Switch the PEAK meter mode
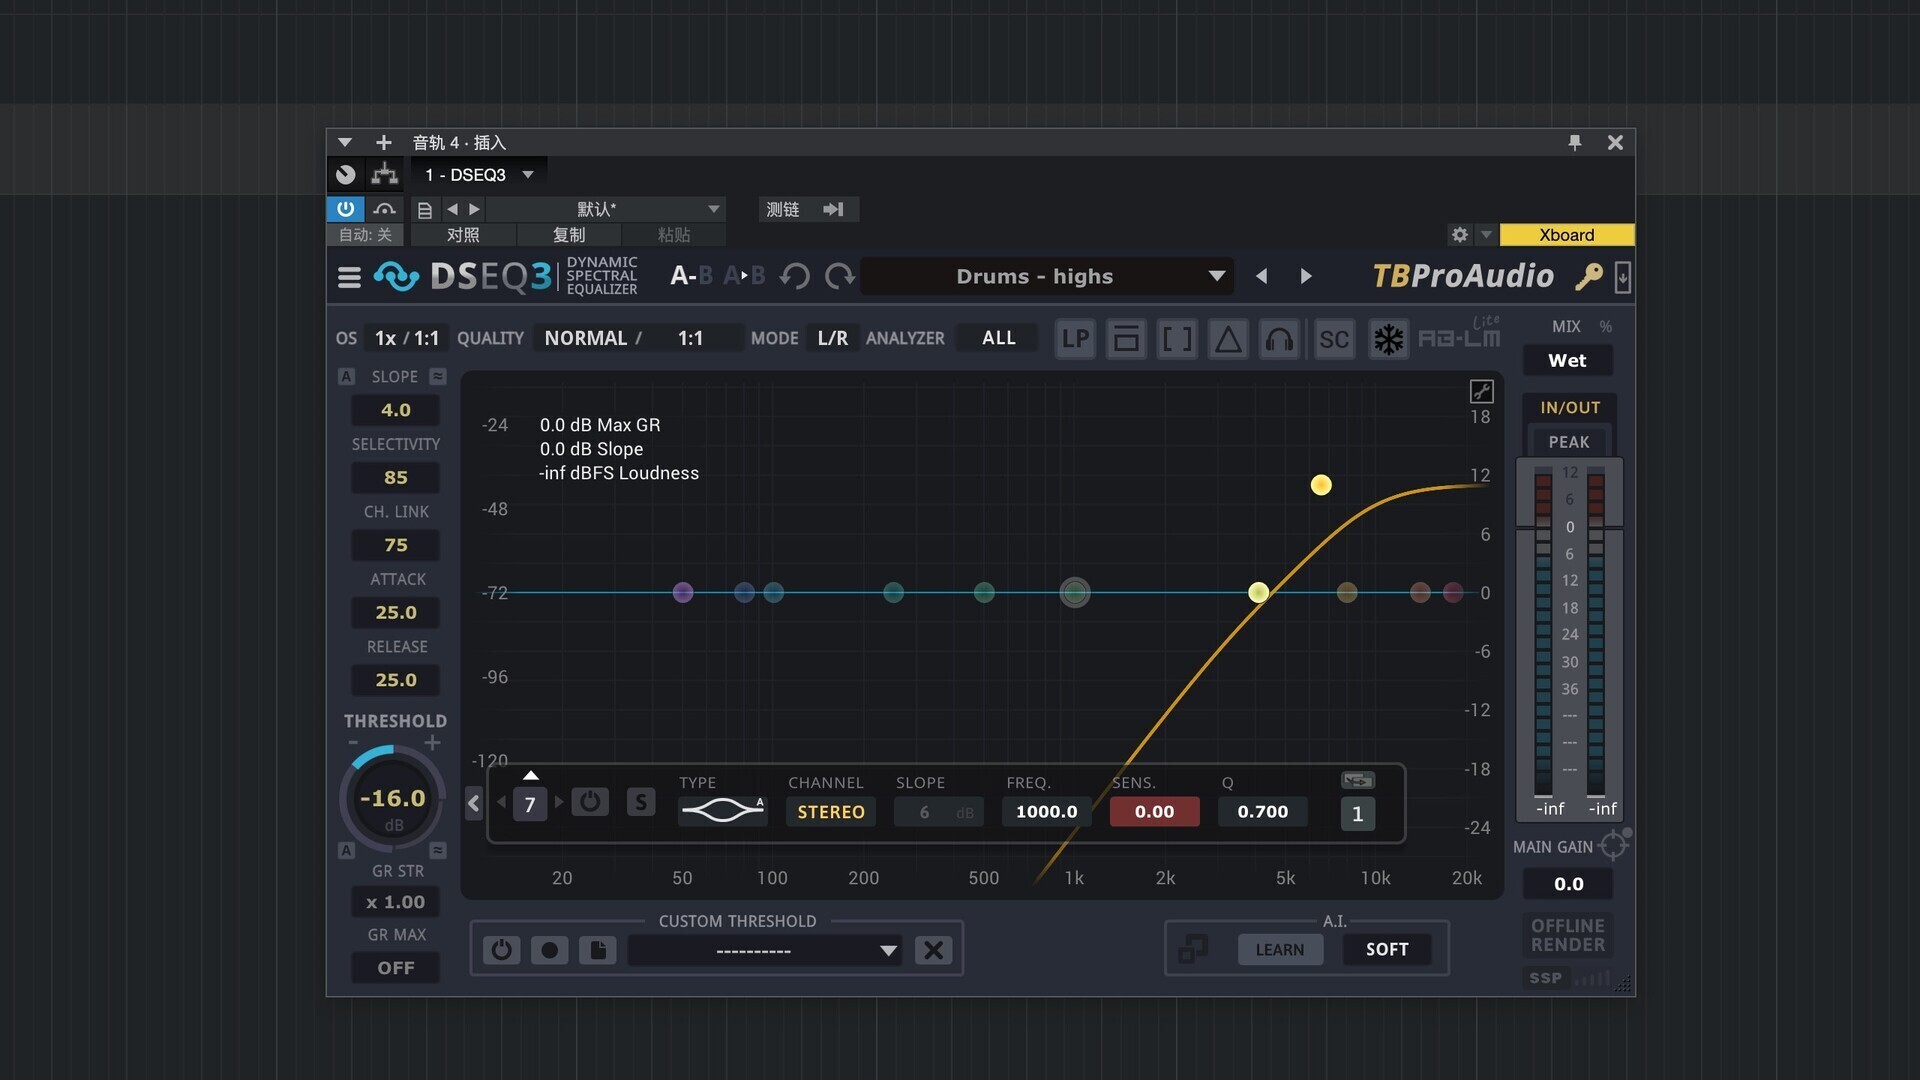1920x1080 pixels. point(1568,442)
